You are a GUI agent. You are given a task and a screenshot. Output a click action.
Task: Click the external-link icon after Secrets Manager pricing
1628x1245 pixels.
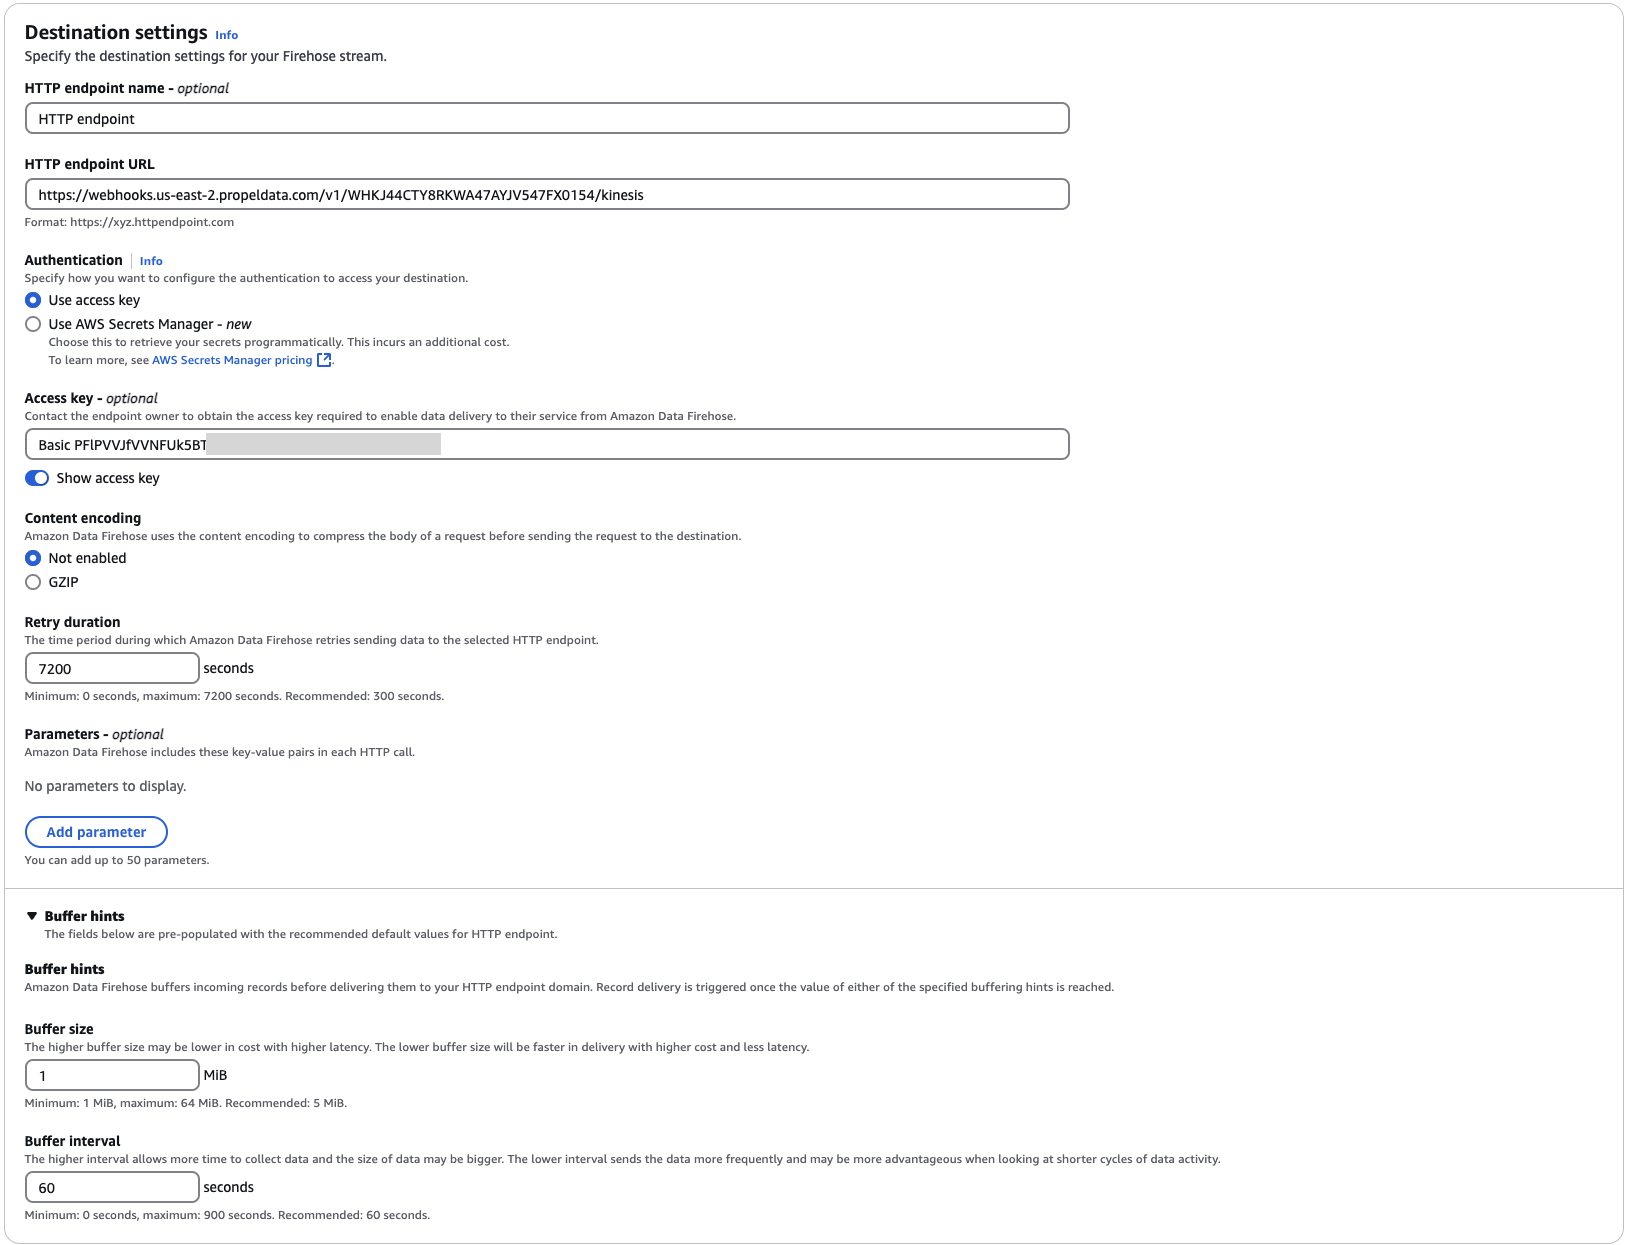[x=324, y=360]
